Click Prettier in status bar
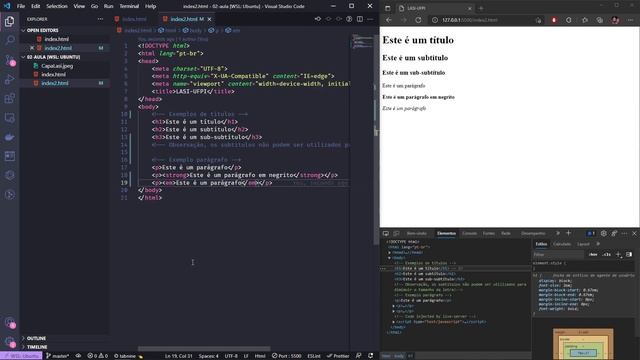Viewport: 640px width, 360px height. 338,356
